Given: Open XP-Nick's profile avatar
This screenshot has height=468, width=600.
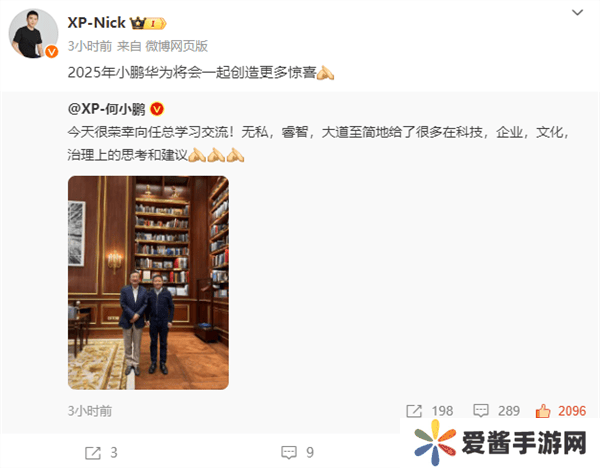Looking at the screenshot, I should (x=34, y=33).
